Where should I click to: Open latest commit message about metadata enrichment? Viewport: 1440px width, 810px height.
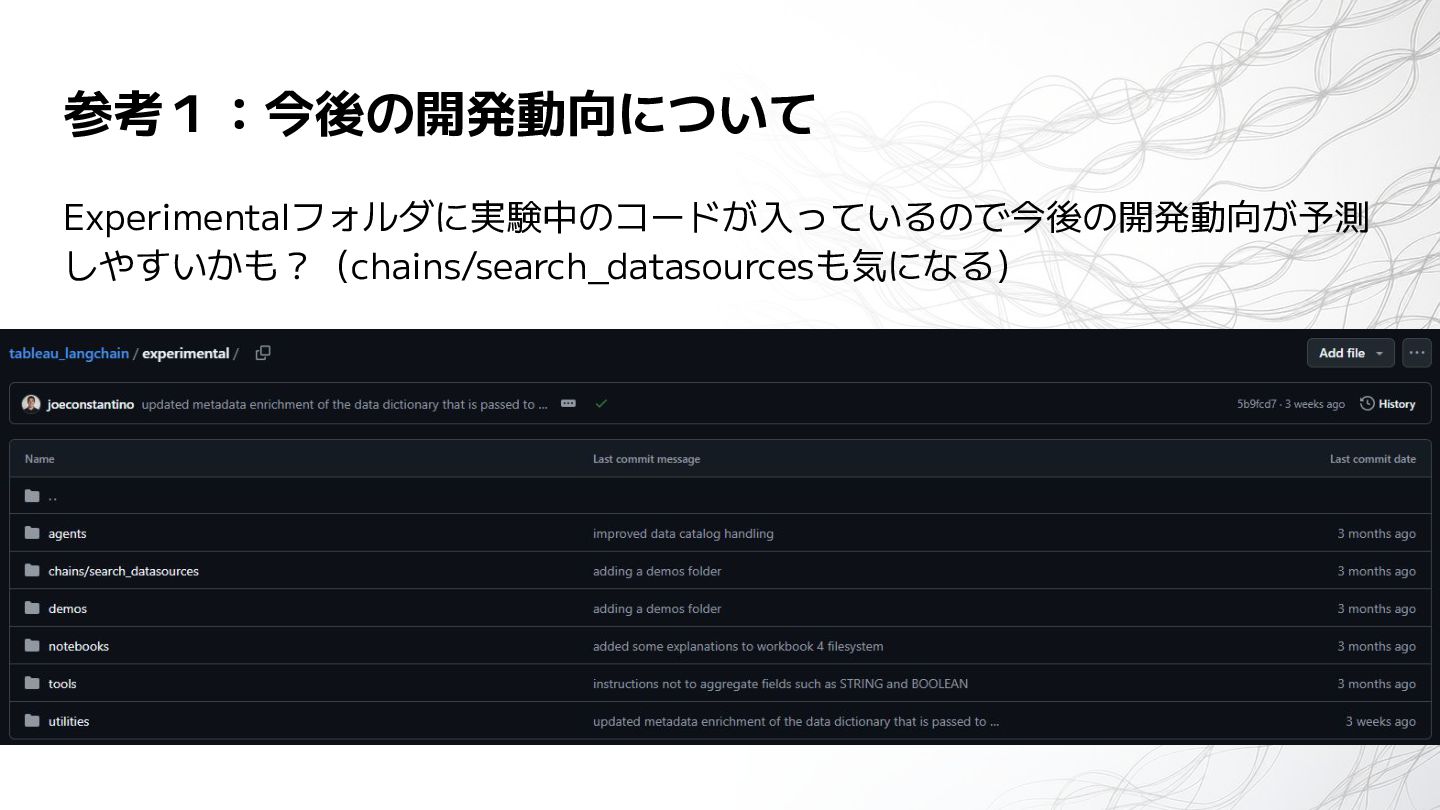pyautogui.click(x=345, y=404)
